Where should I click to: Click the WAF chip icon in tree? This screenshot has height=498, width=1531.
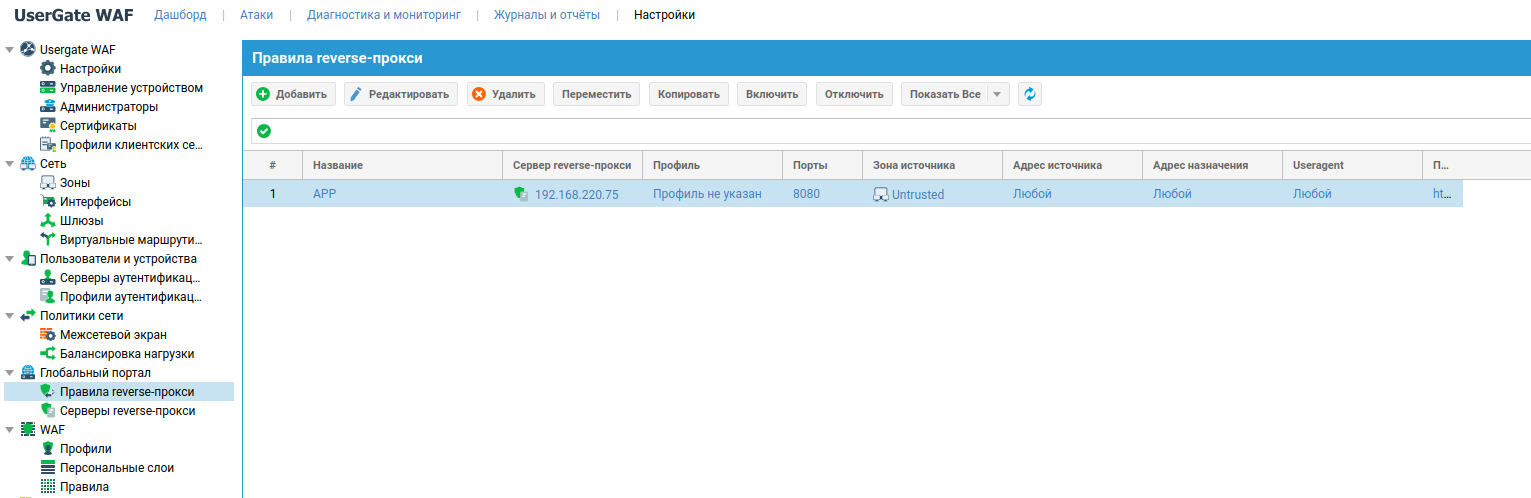click(28, 430)
